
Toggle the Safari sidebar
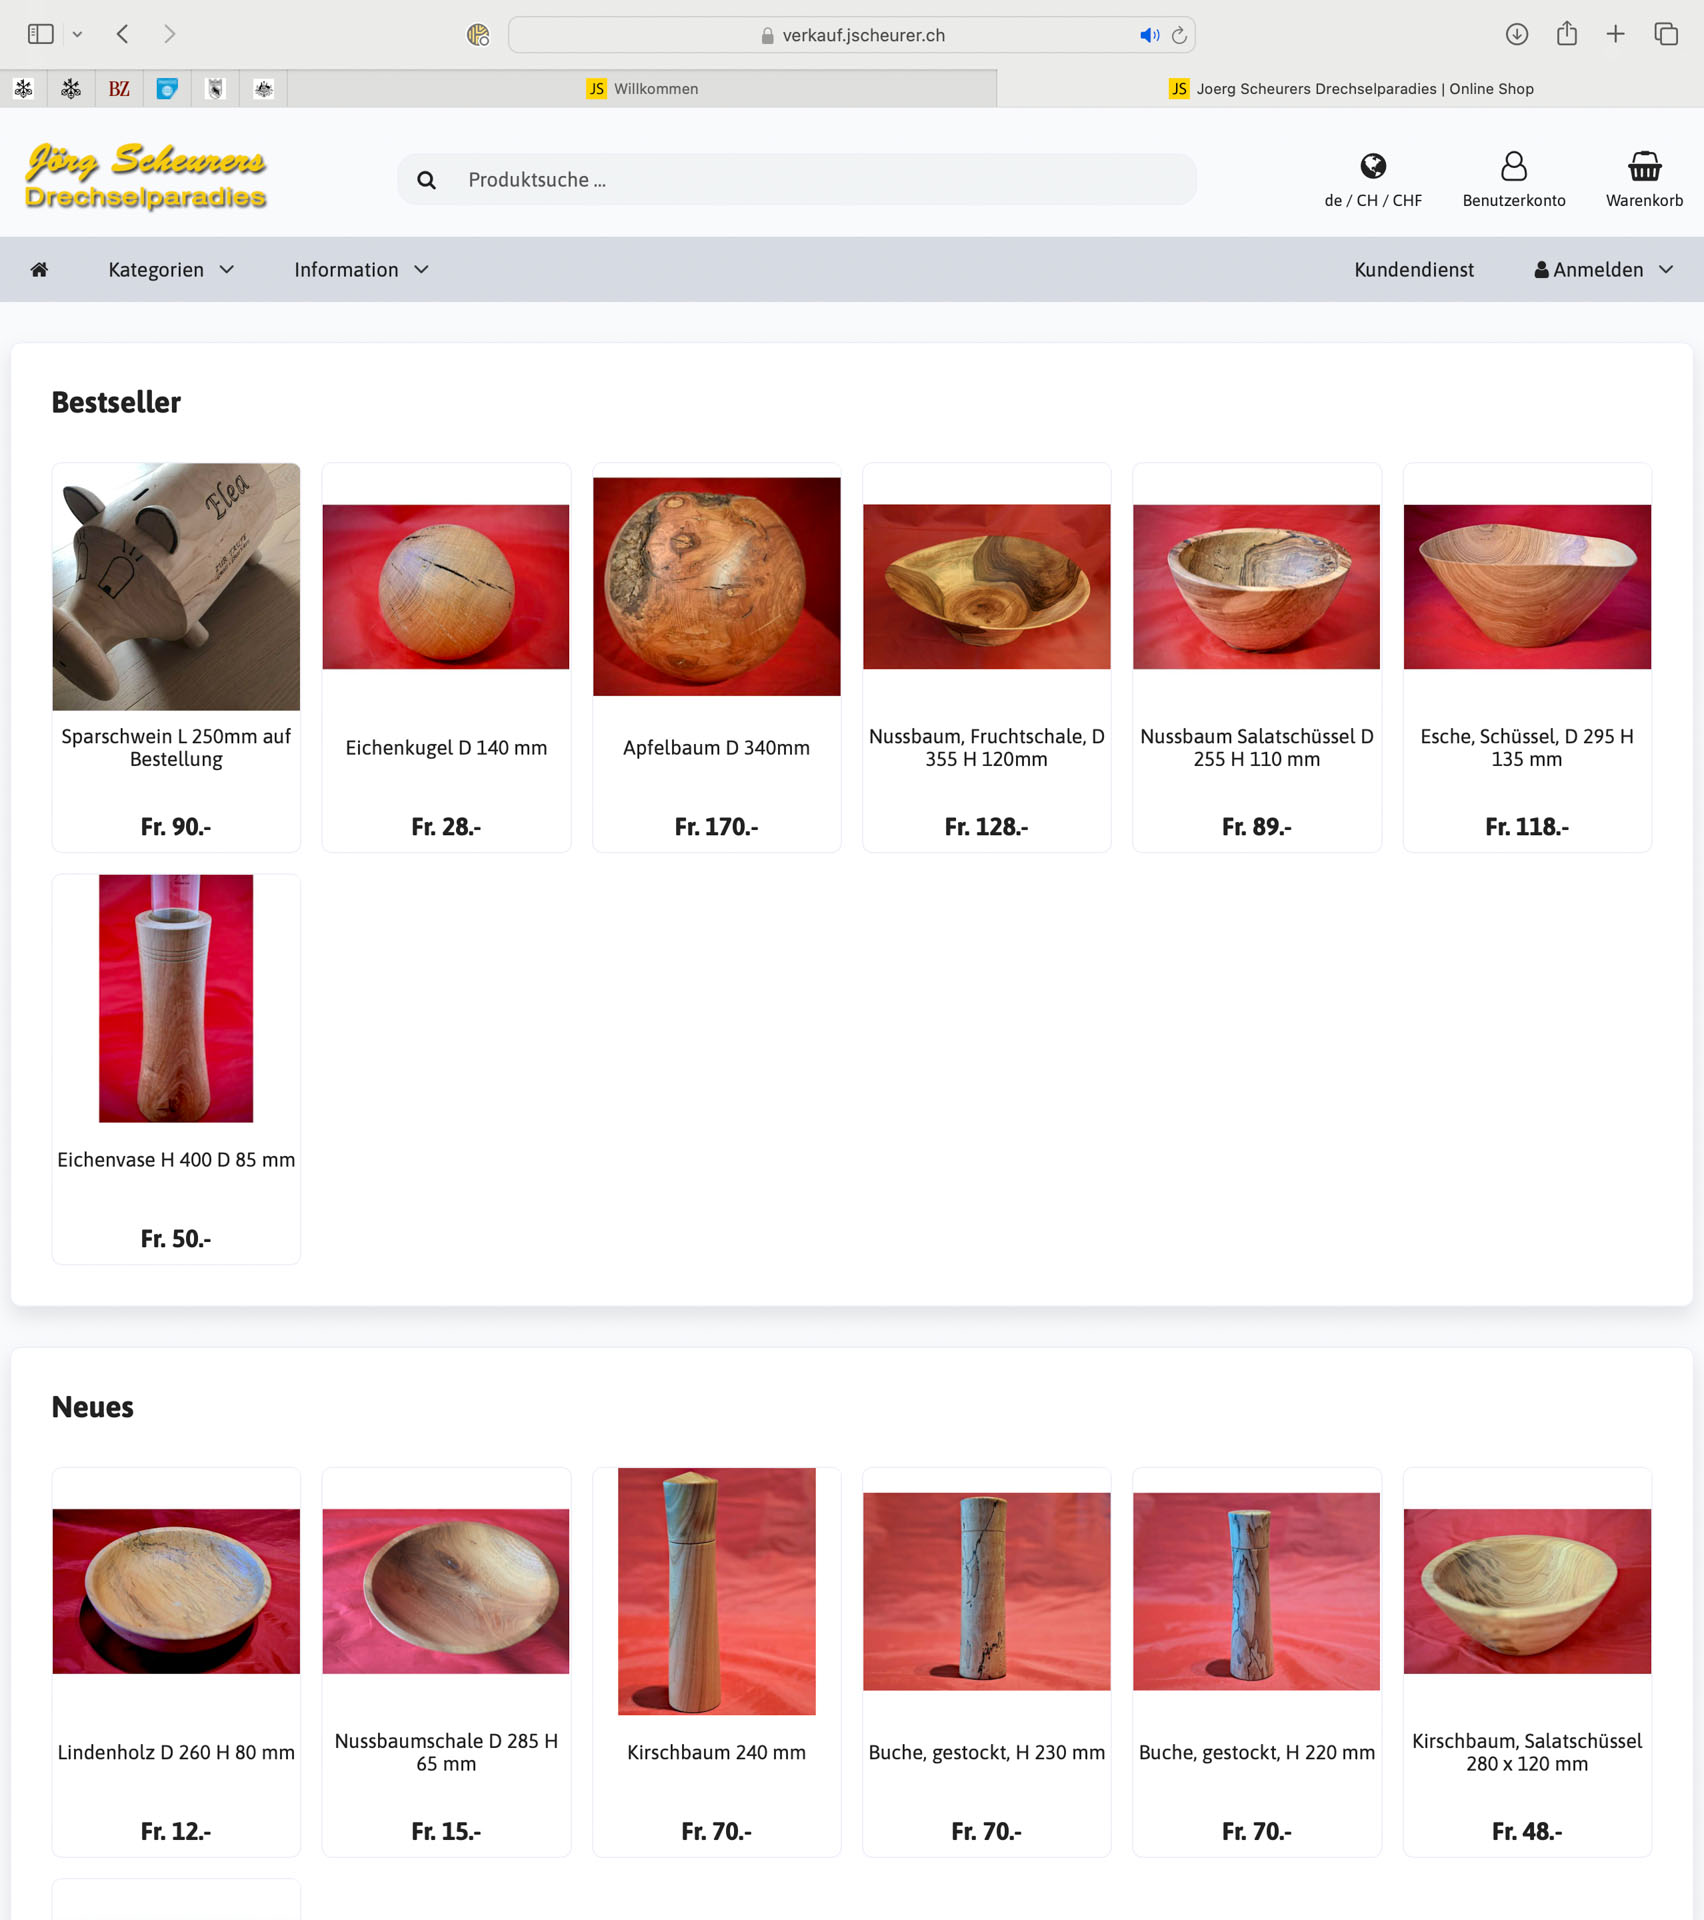click(x=41, y=34)
